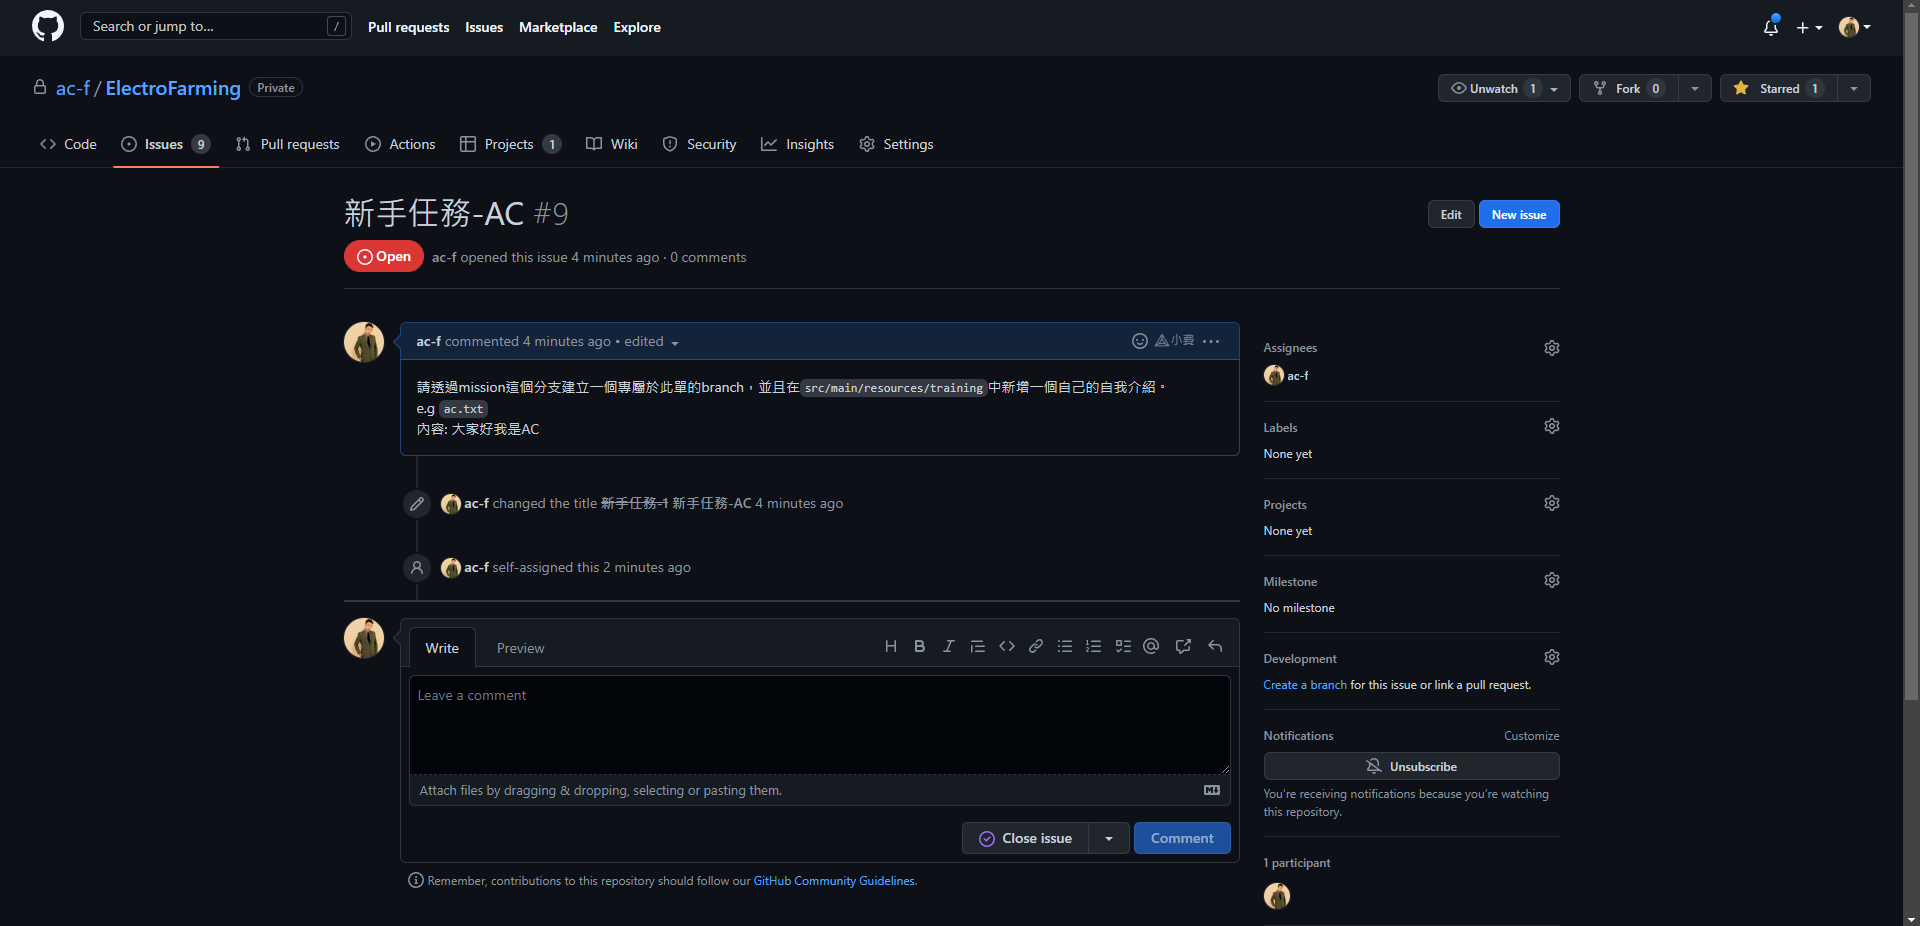The height and width of the screenshot is (926, 1920).
Task: Click the New issue button
Action: point(1519,214)
